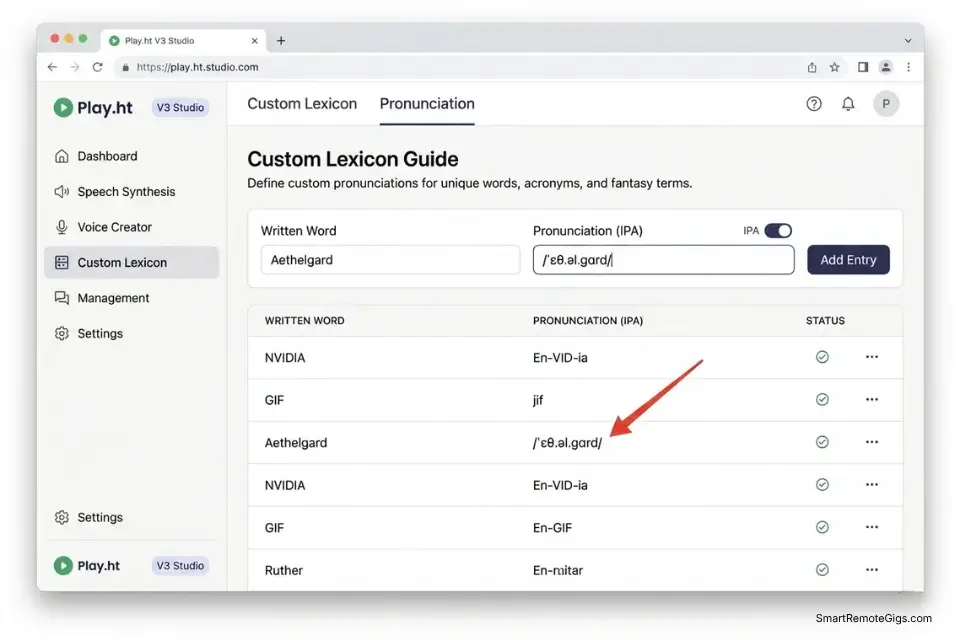This screenshot has height=640, width=960.
Task: Open notifications bell
Action: 848,104
